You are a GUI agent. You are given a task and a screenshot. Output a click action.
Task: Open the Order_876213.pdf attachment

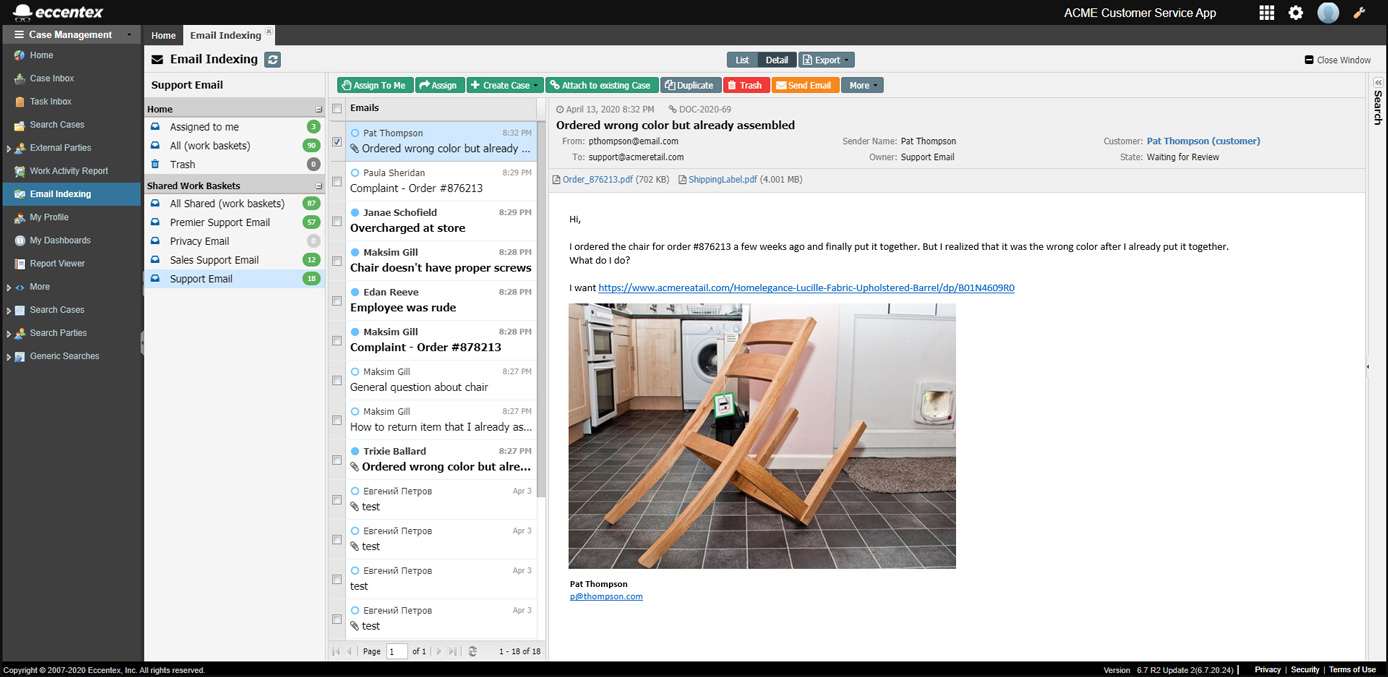pos(597,180)
